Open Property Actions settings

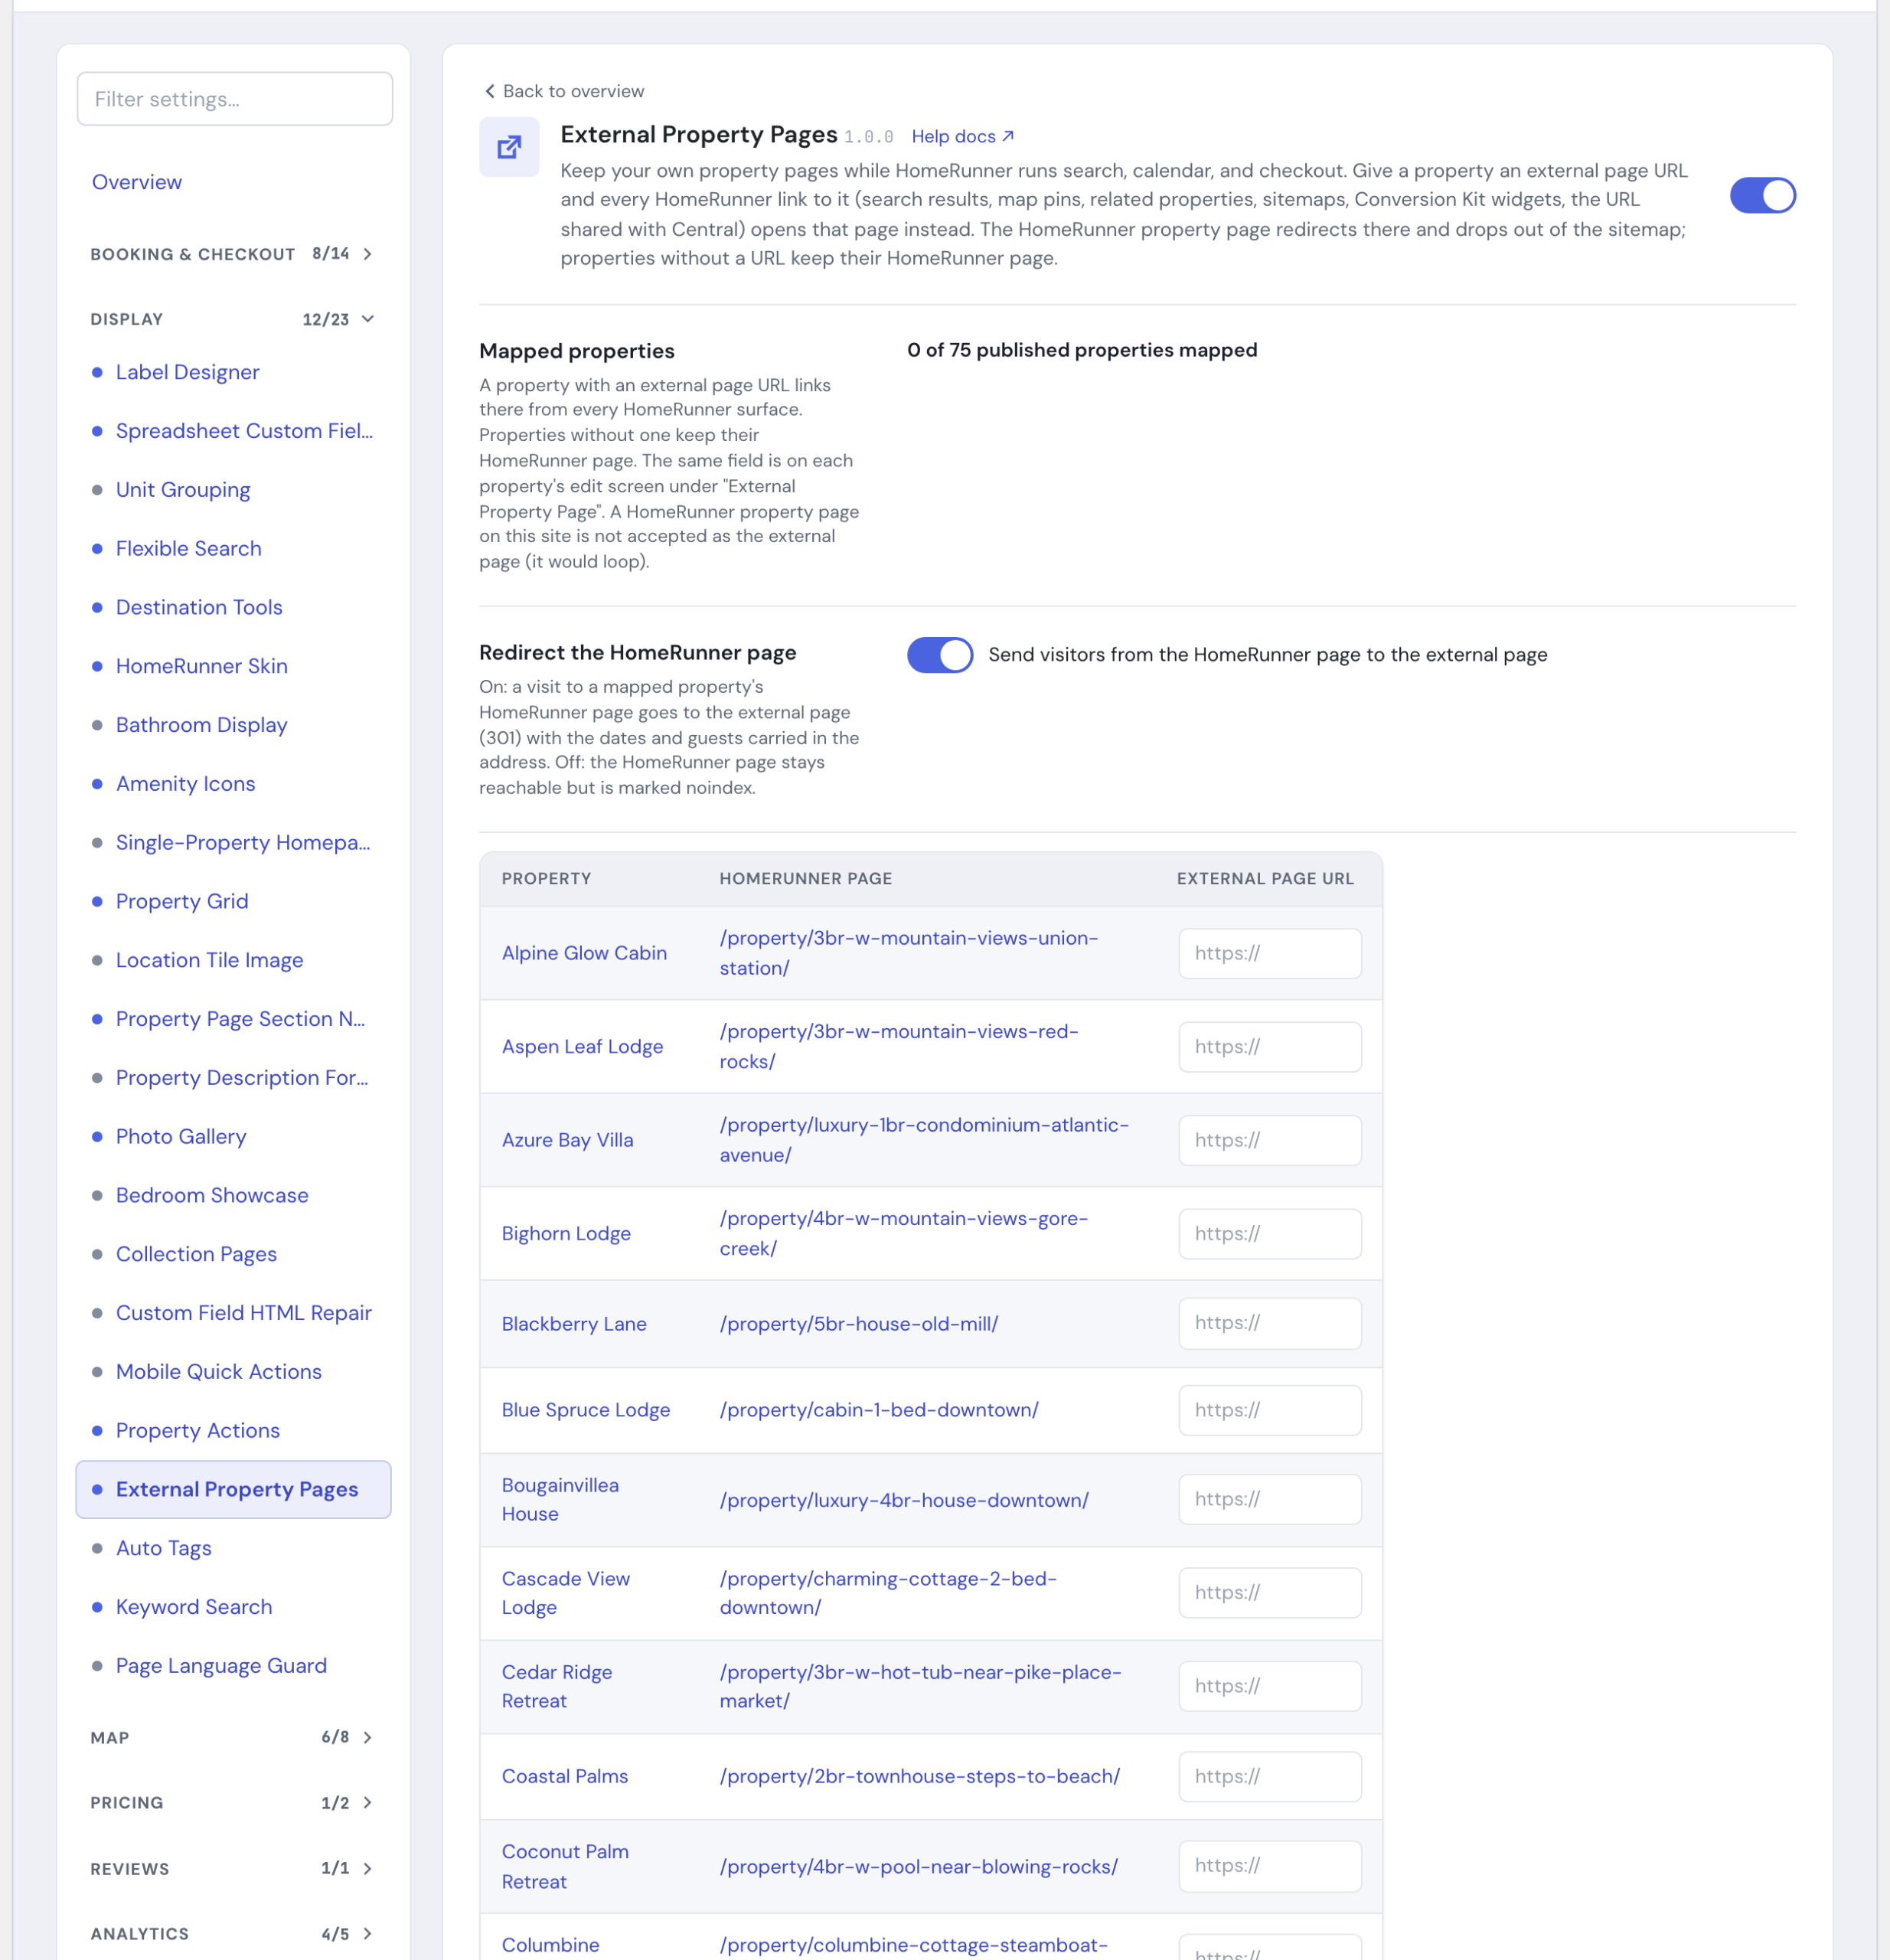tap(197, 1431)
